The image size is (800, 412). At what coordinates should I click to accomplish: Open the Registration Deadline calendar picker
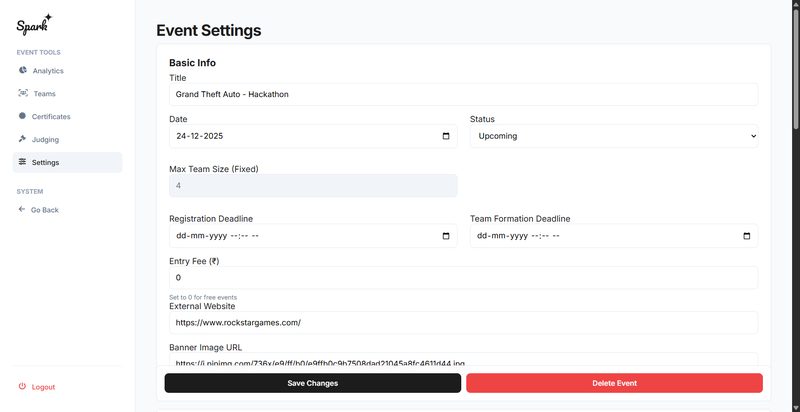446,236
